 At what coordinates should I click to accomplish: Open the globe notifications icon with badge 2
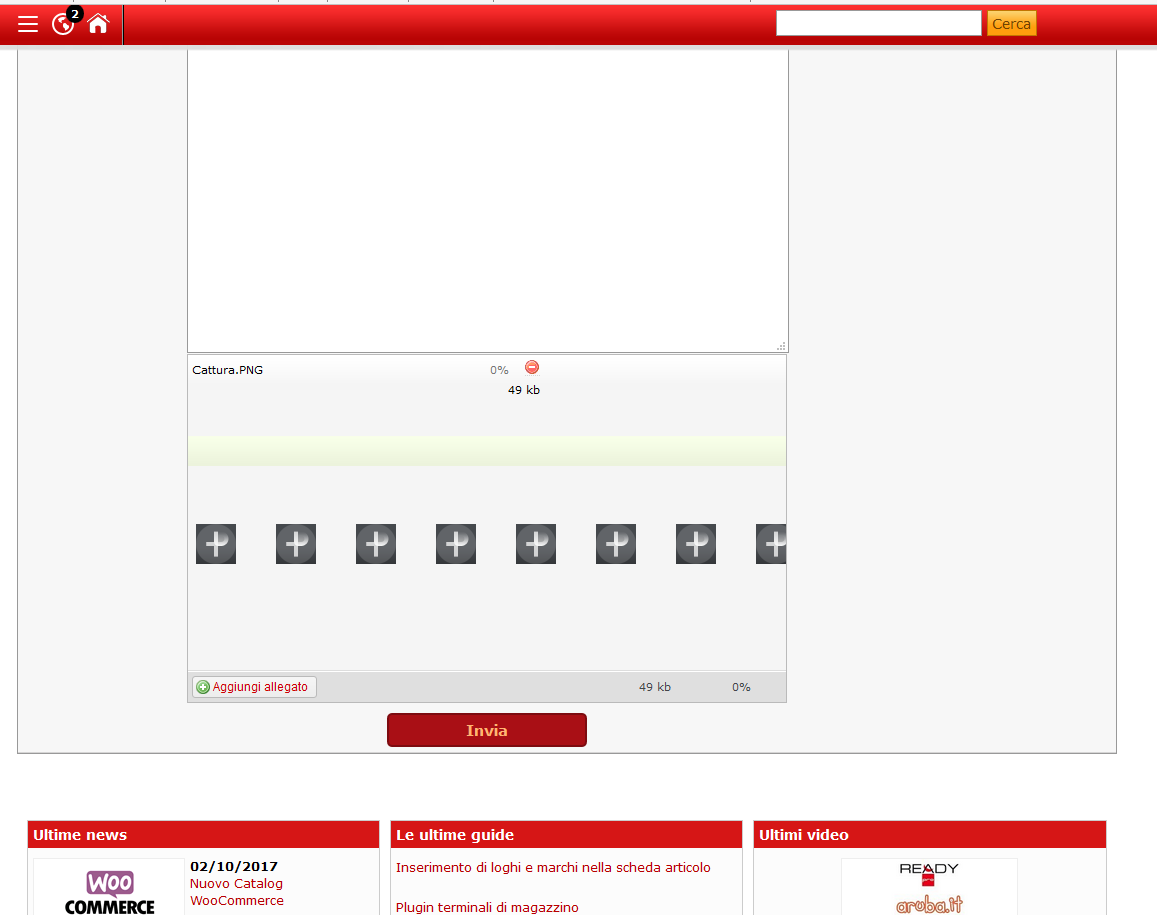(64, 23)
